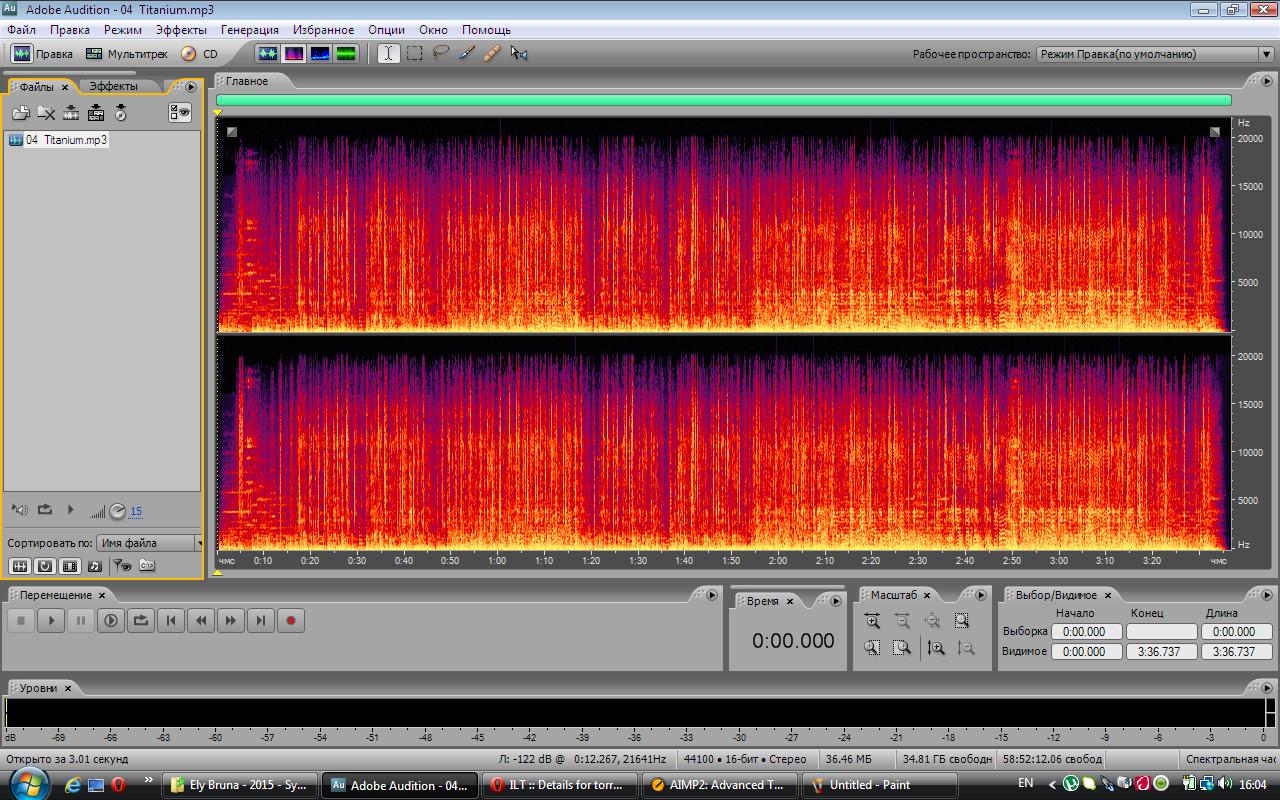Choose the Spot Healing bandage tool
Screen dimensions: 1280x800
point(492,54)
